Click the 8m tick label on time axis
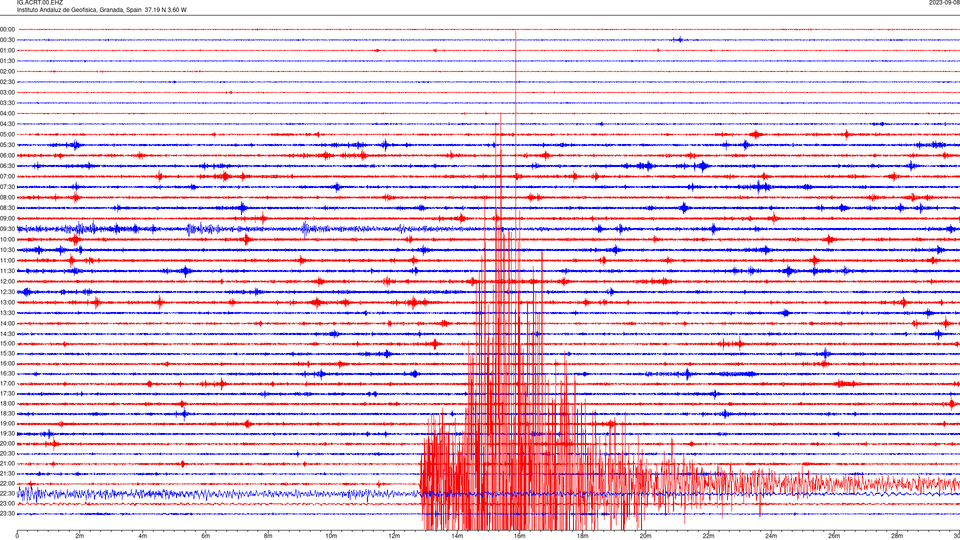The image size is (960, 540). (268, 536)
